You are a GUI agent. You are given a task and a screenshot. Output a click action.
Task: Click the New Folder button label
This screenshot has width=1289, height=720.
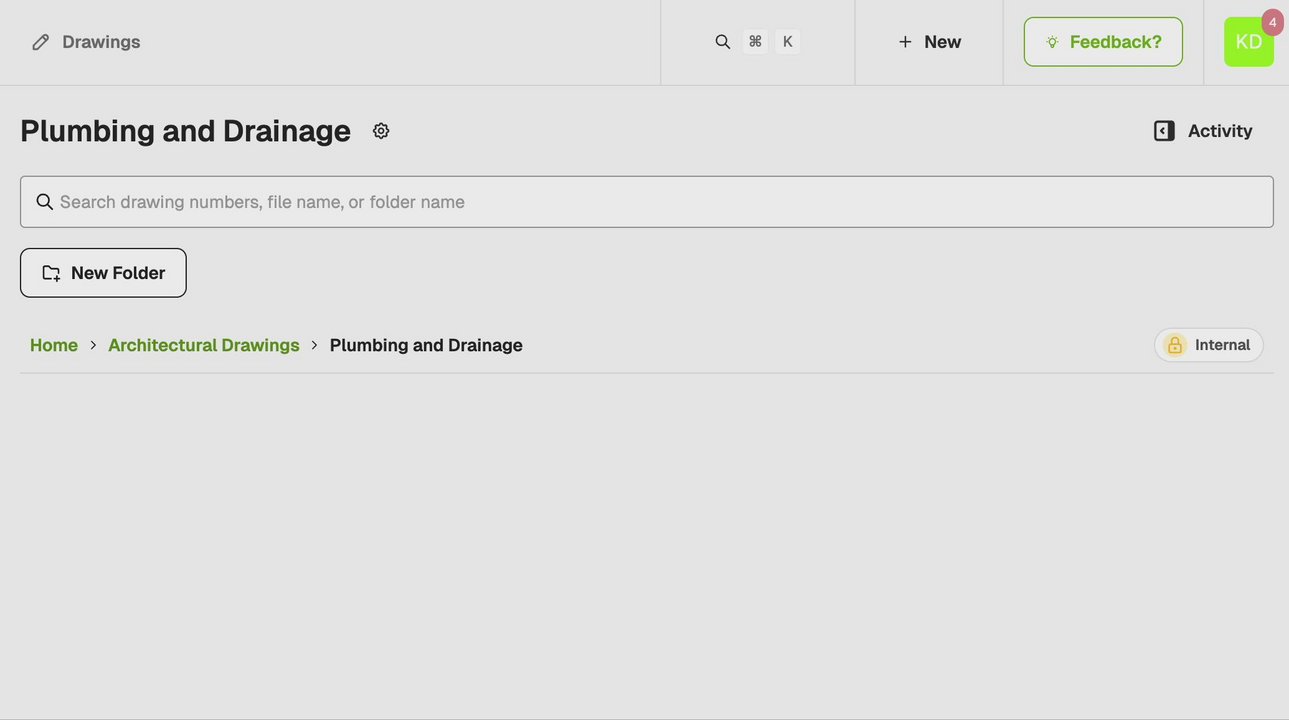coord(118,273)
